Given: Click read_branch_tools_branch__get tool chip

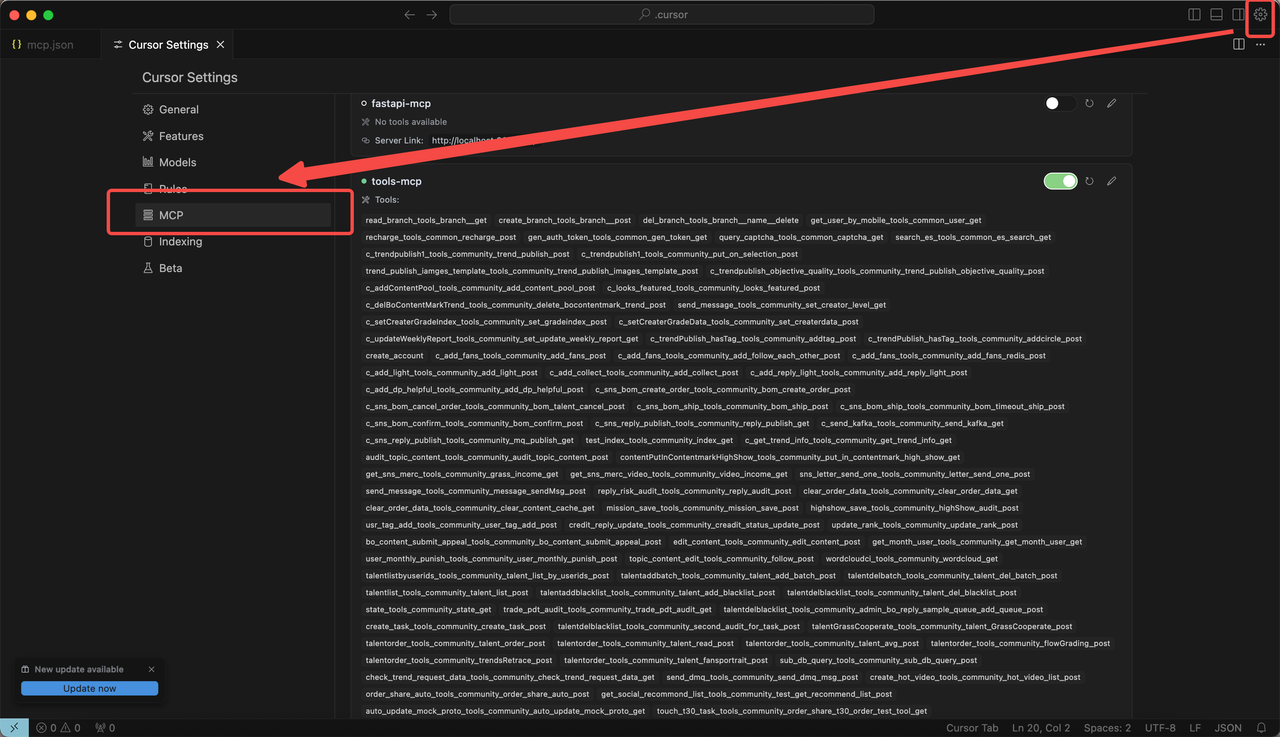Looking at the screenshot, I should (x=426, y=220).
